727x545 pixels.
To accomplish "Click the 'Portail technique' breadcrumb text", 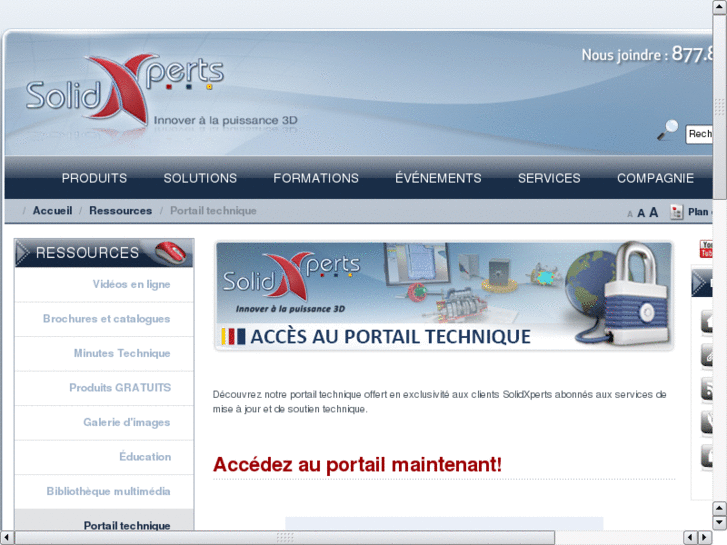I will click(213, 211).
